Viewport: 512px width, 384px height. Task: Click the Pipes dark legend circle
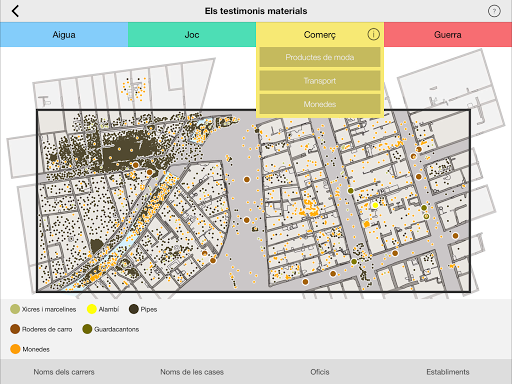pyautogui.click(x=134, y=309)
